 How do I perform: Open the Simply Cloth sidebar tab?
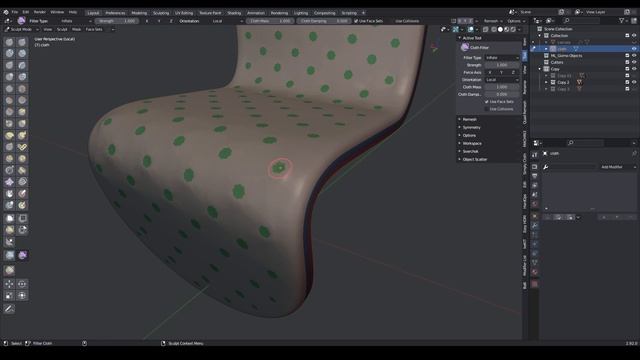[525, 164]
